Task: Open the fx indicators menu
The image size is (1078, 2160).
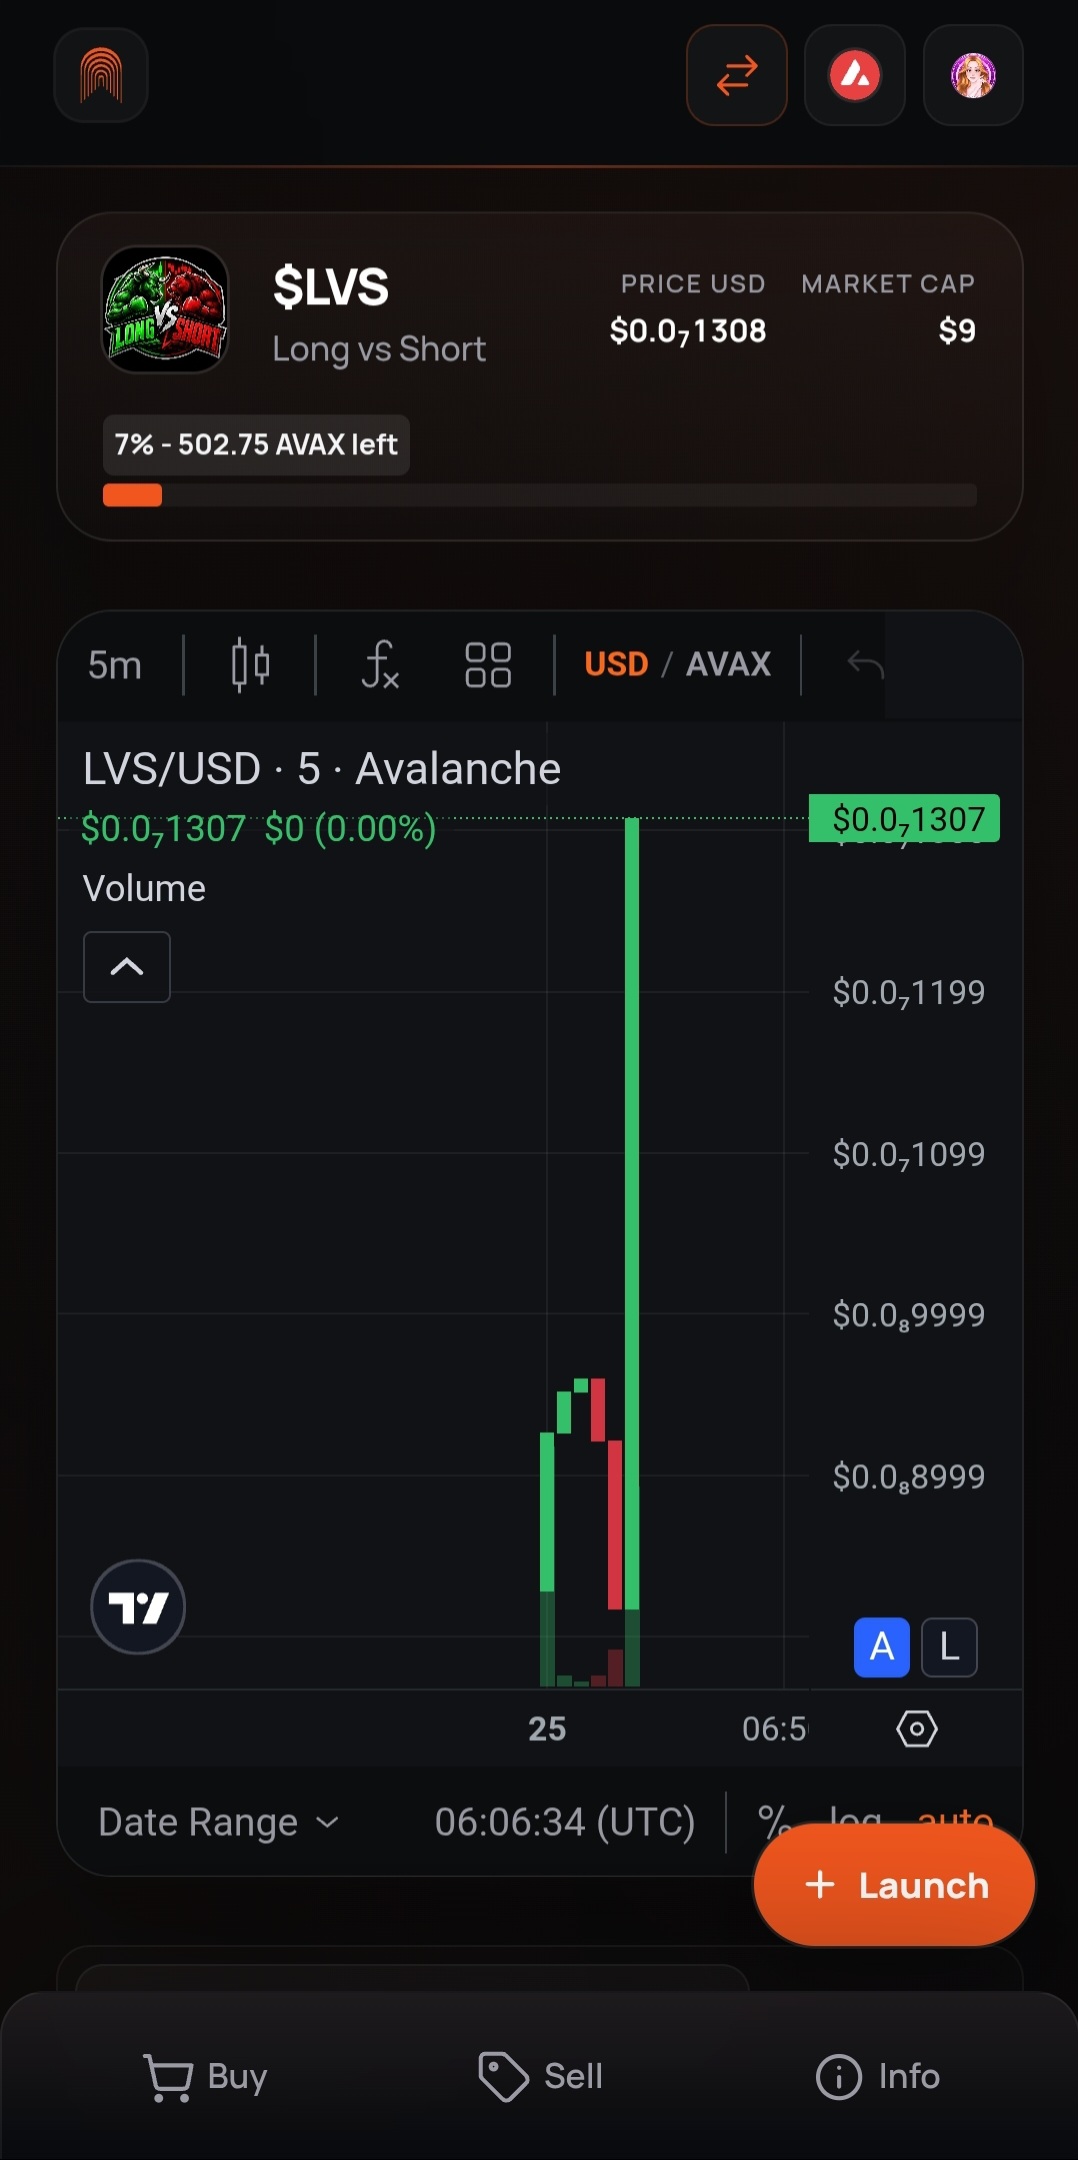Action: point(380,664)
